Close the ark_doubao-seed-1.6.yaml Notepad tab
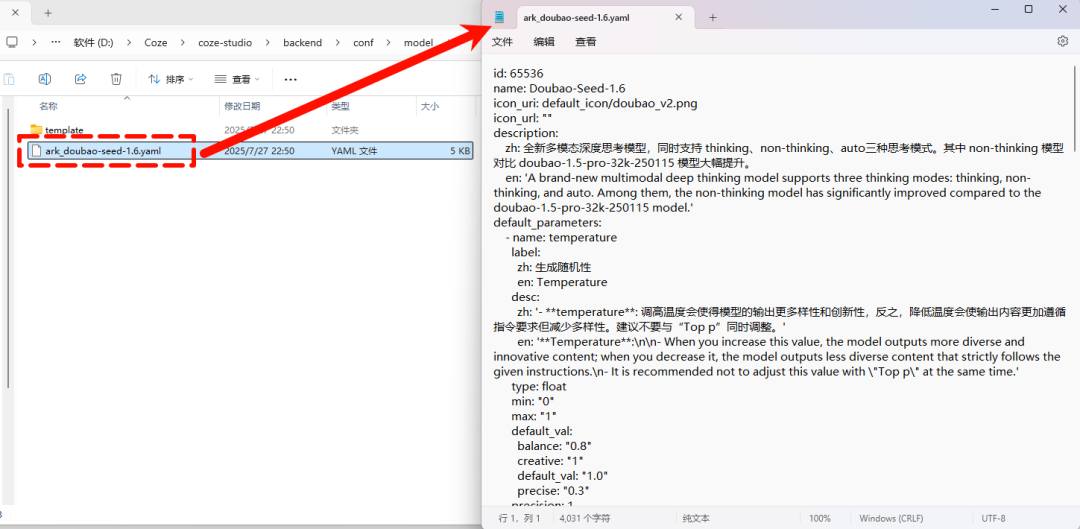Screen dimensions: 1080x529 click(678, 17)
